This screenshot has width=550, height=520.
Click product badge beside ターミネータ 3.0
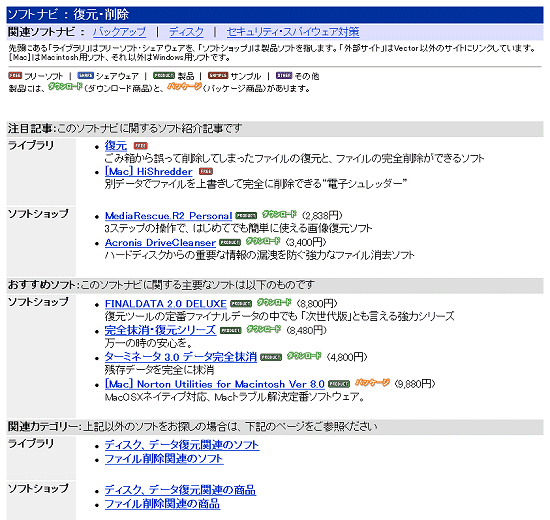[x=271, y=357]
